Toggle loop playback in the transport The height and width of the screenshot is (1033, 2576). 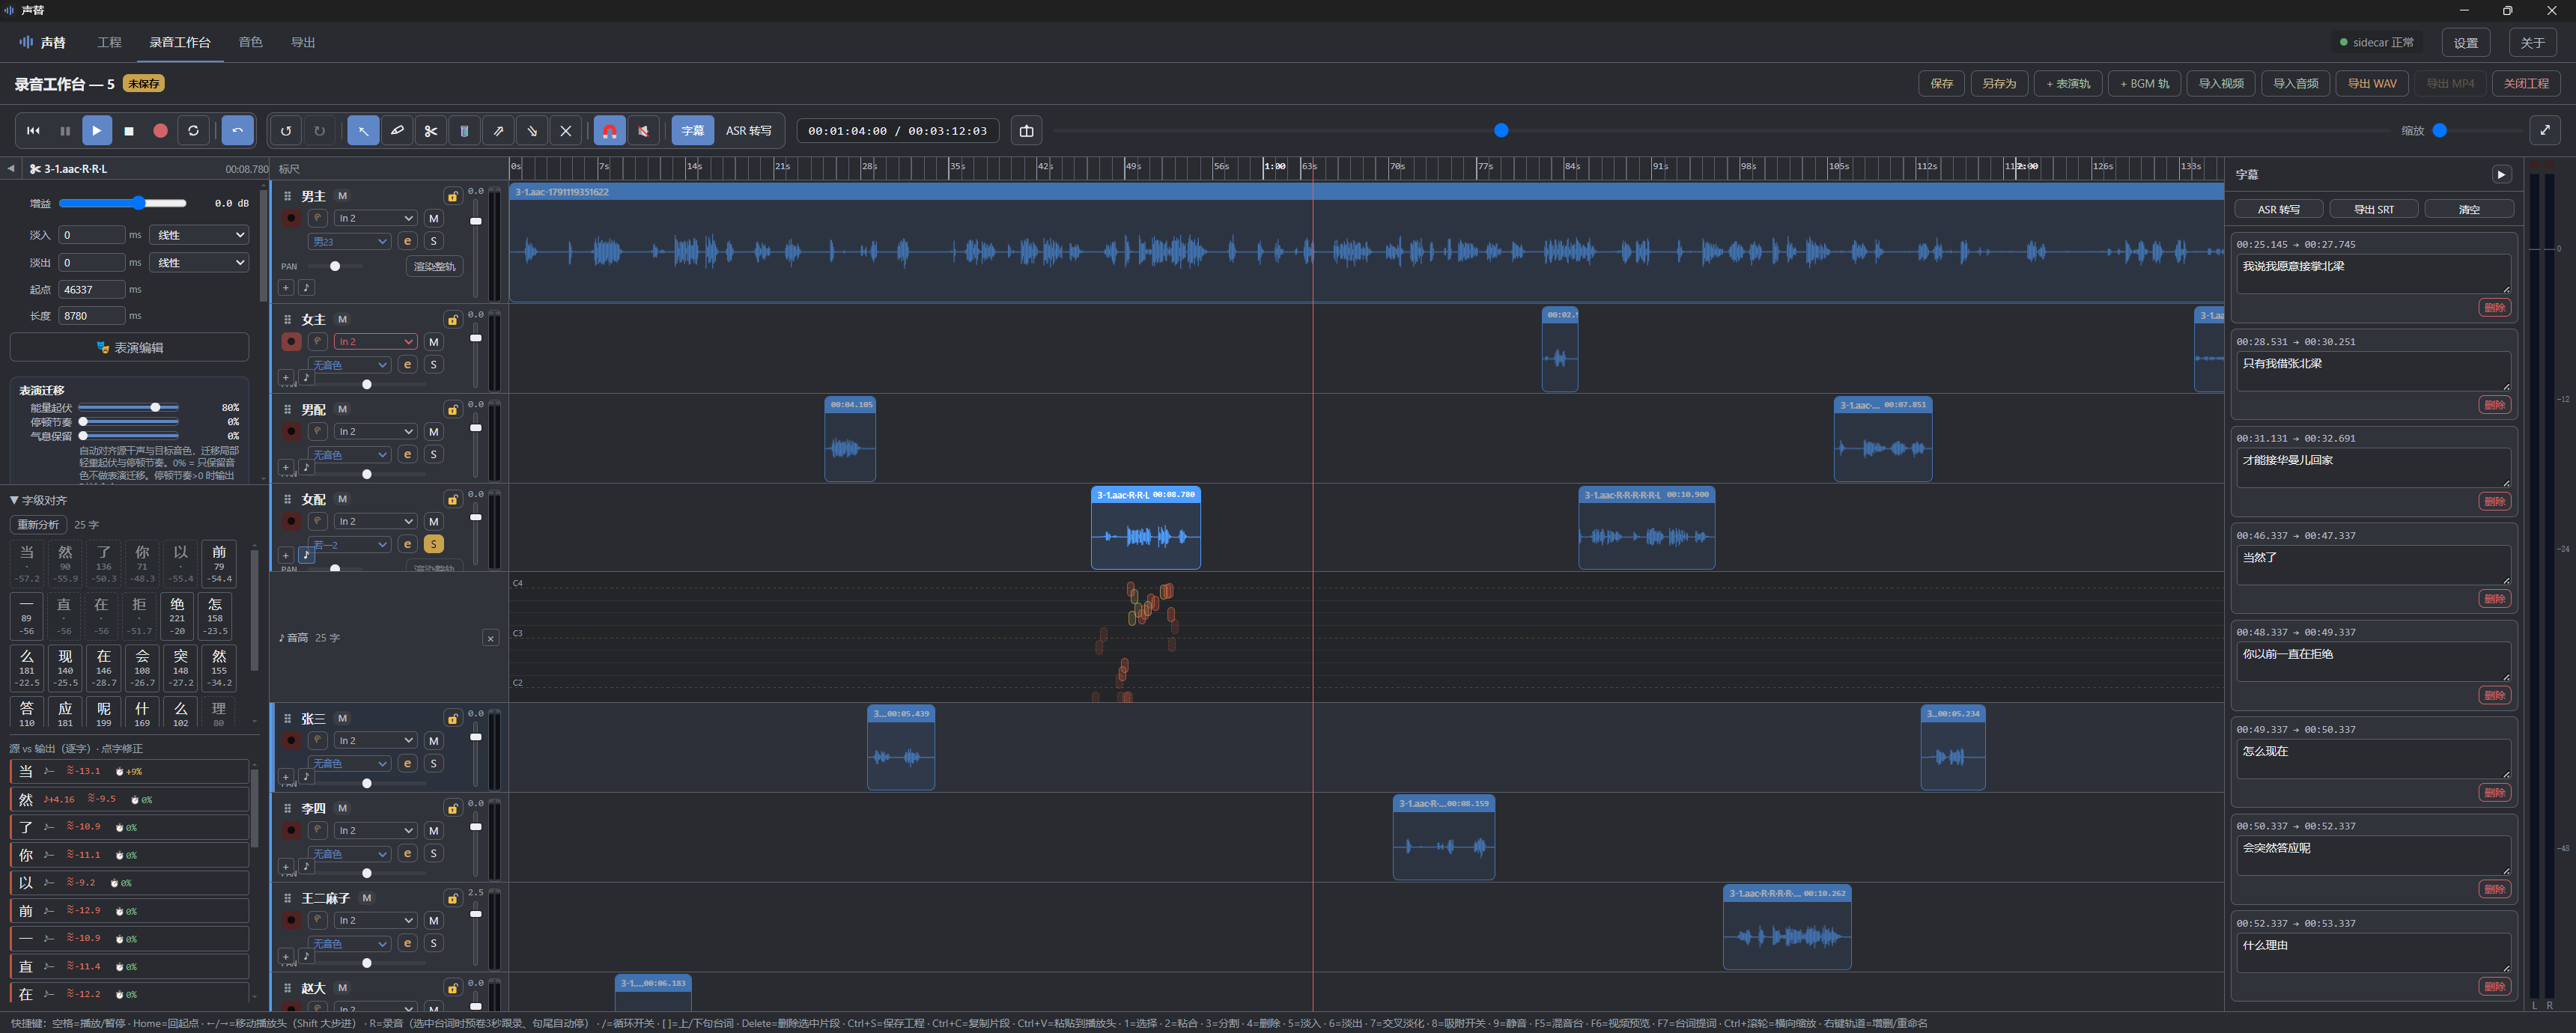pos(193,131)
